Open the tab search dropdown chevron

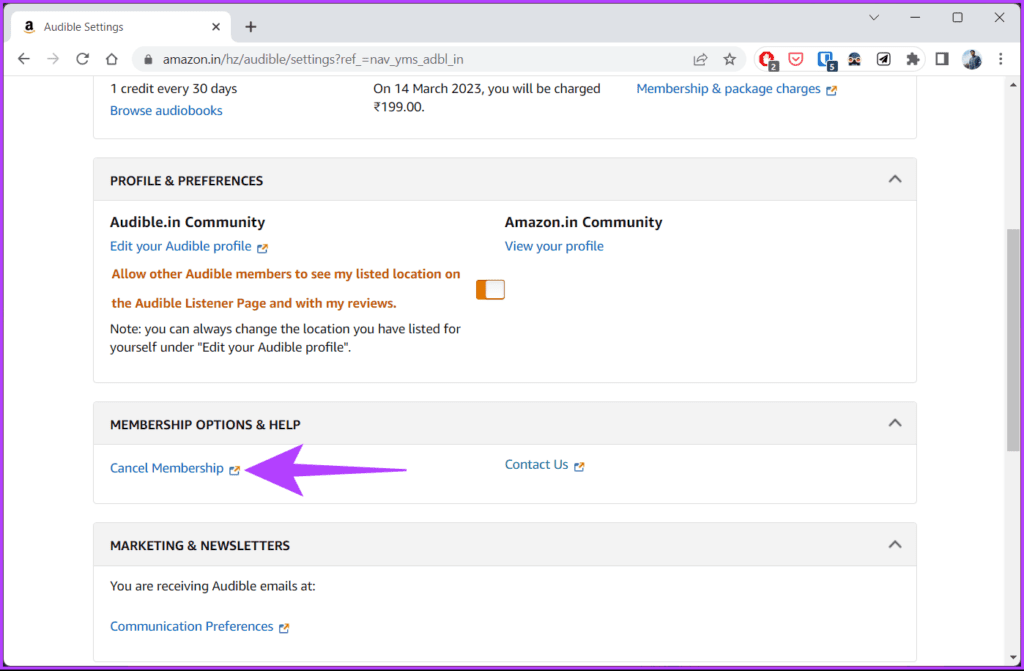coord(874,18)
